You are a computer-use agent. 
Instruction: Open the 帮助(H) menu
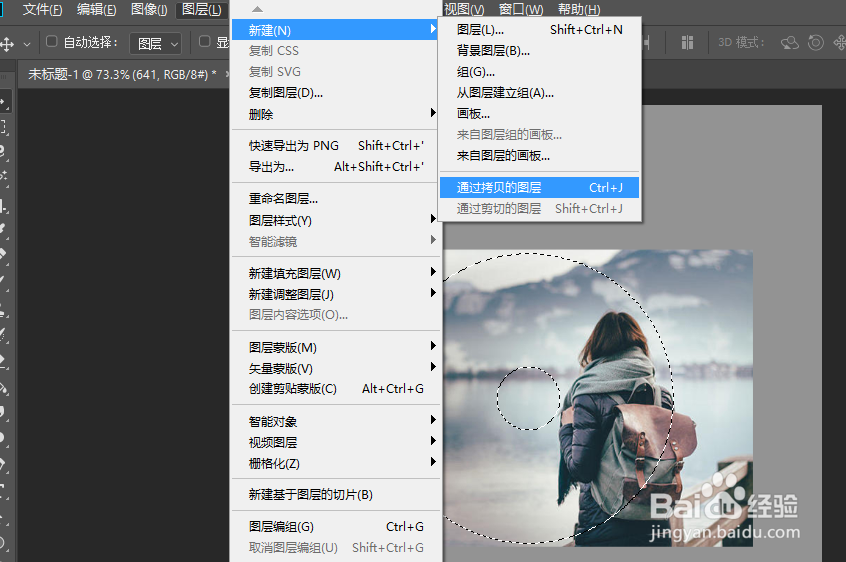coord(578,10)
